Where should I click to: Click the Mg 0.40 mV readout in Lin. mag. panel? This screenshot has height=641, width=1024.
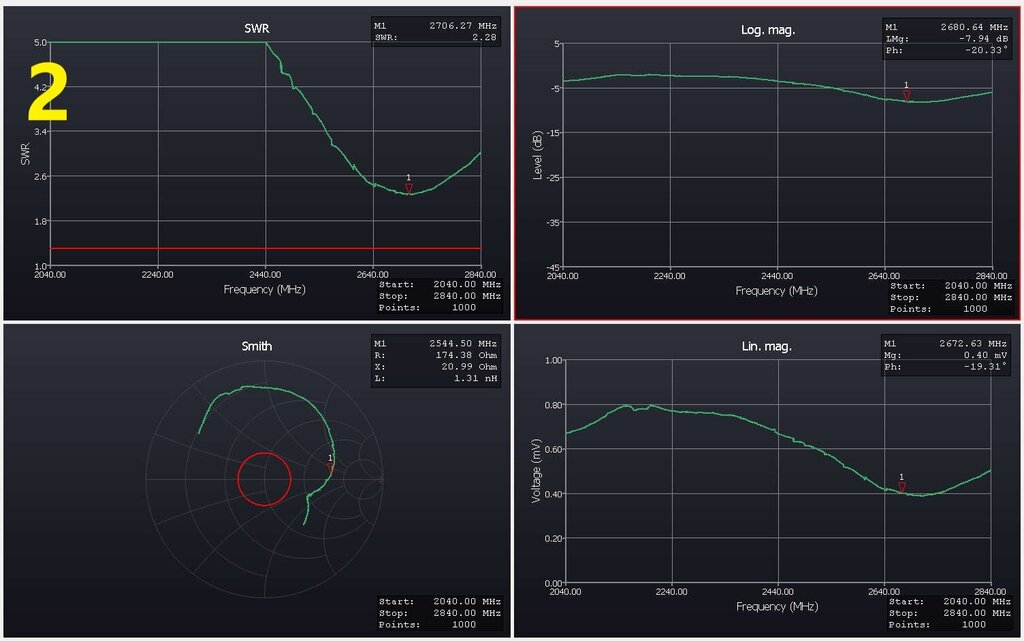(947, 355)
